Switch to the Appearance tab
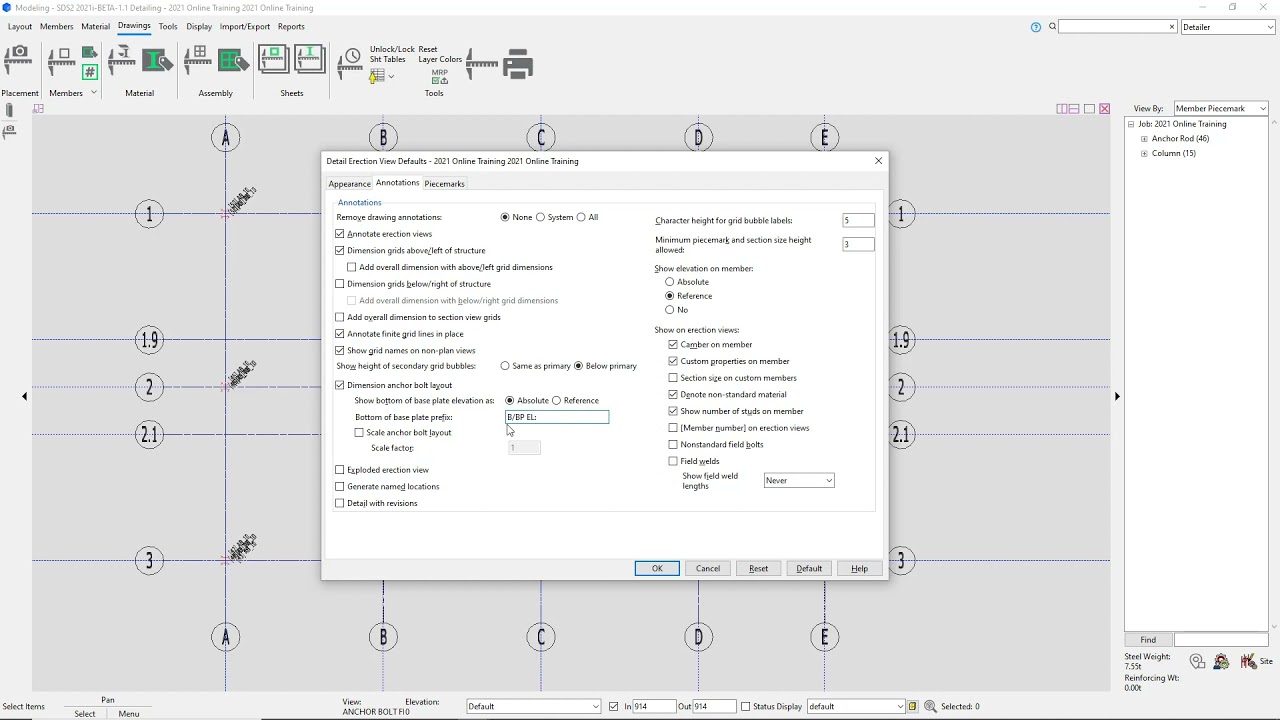Viewport: 1280px width, 720px height. pyautogui.click(x=349, y=184)
